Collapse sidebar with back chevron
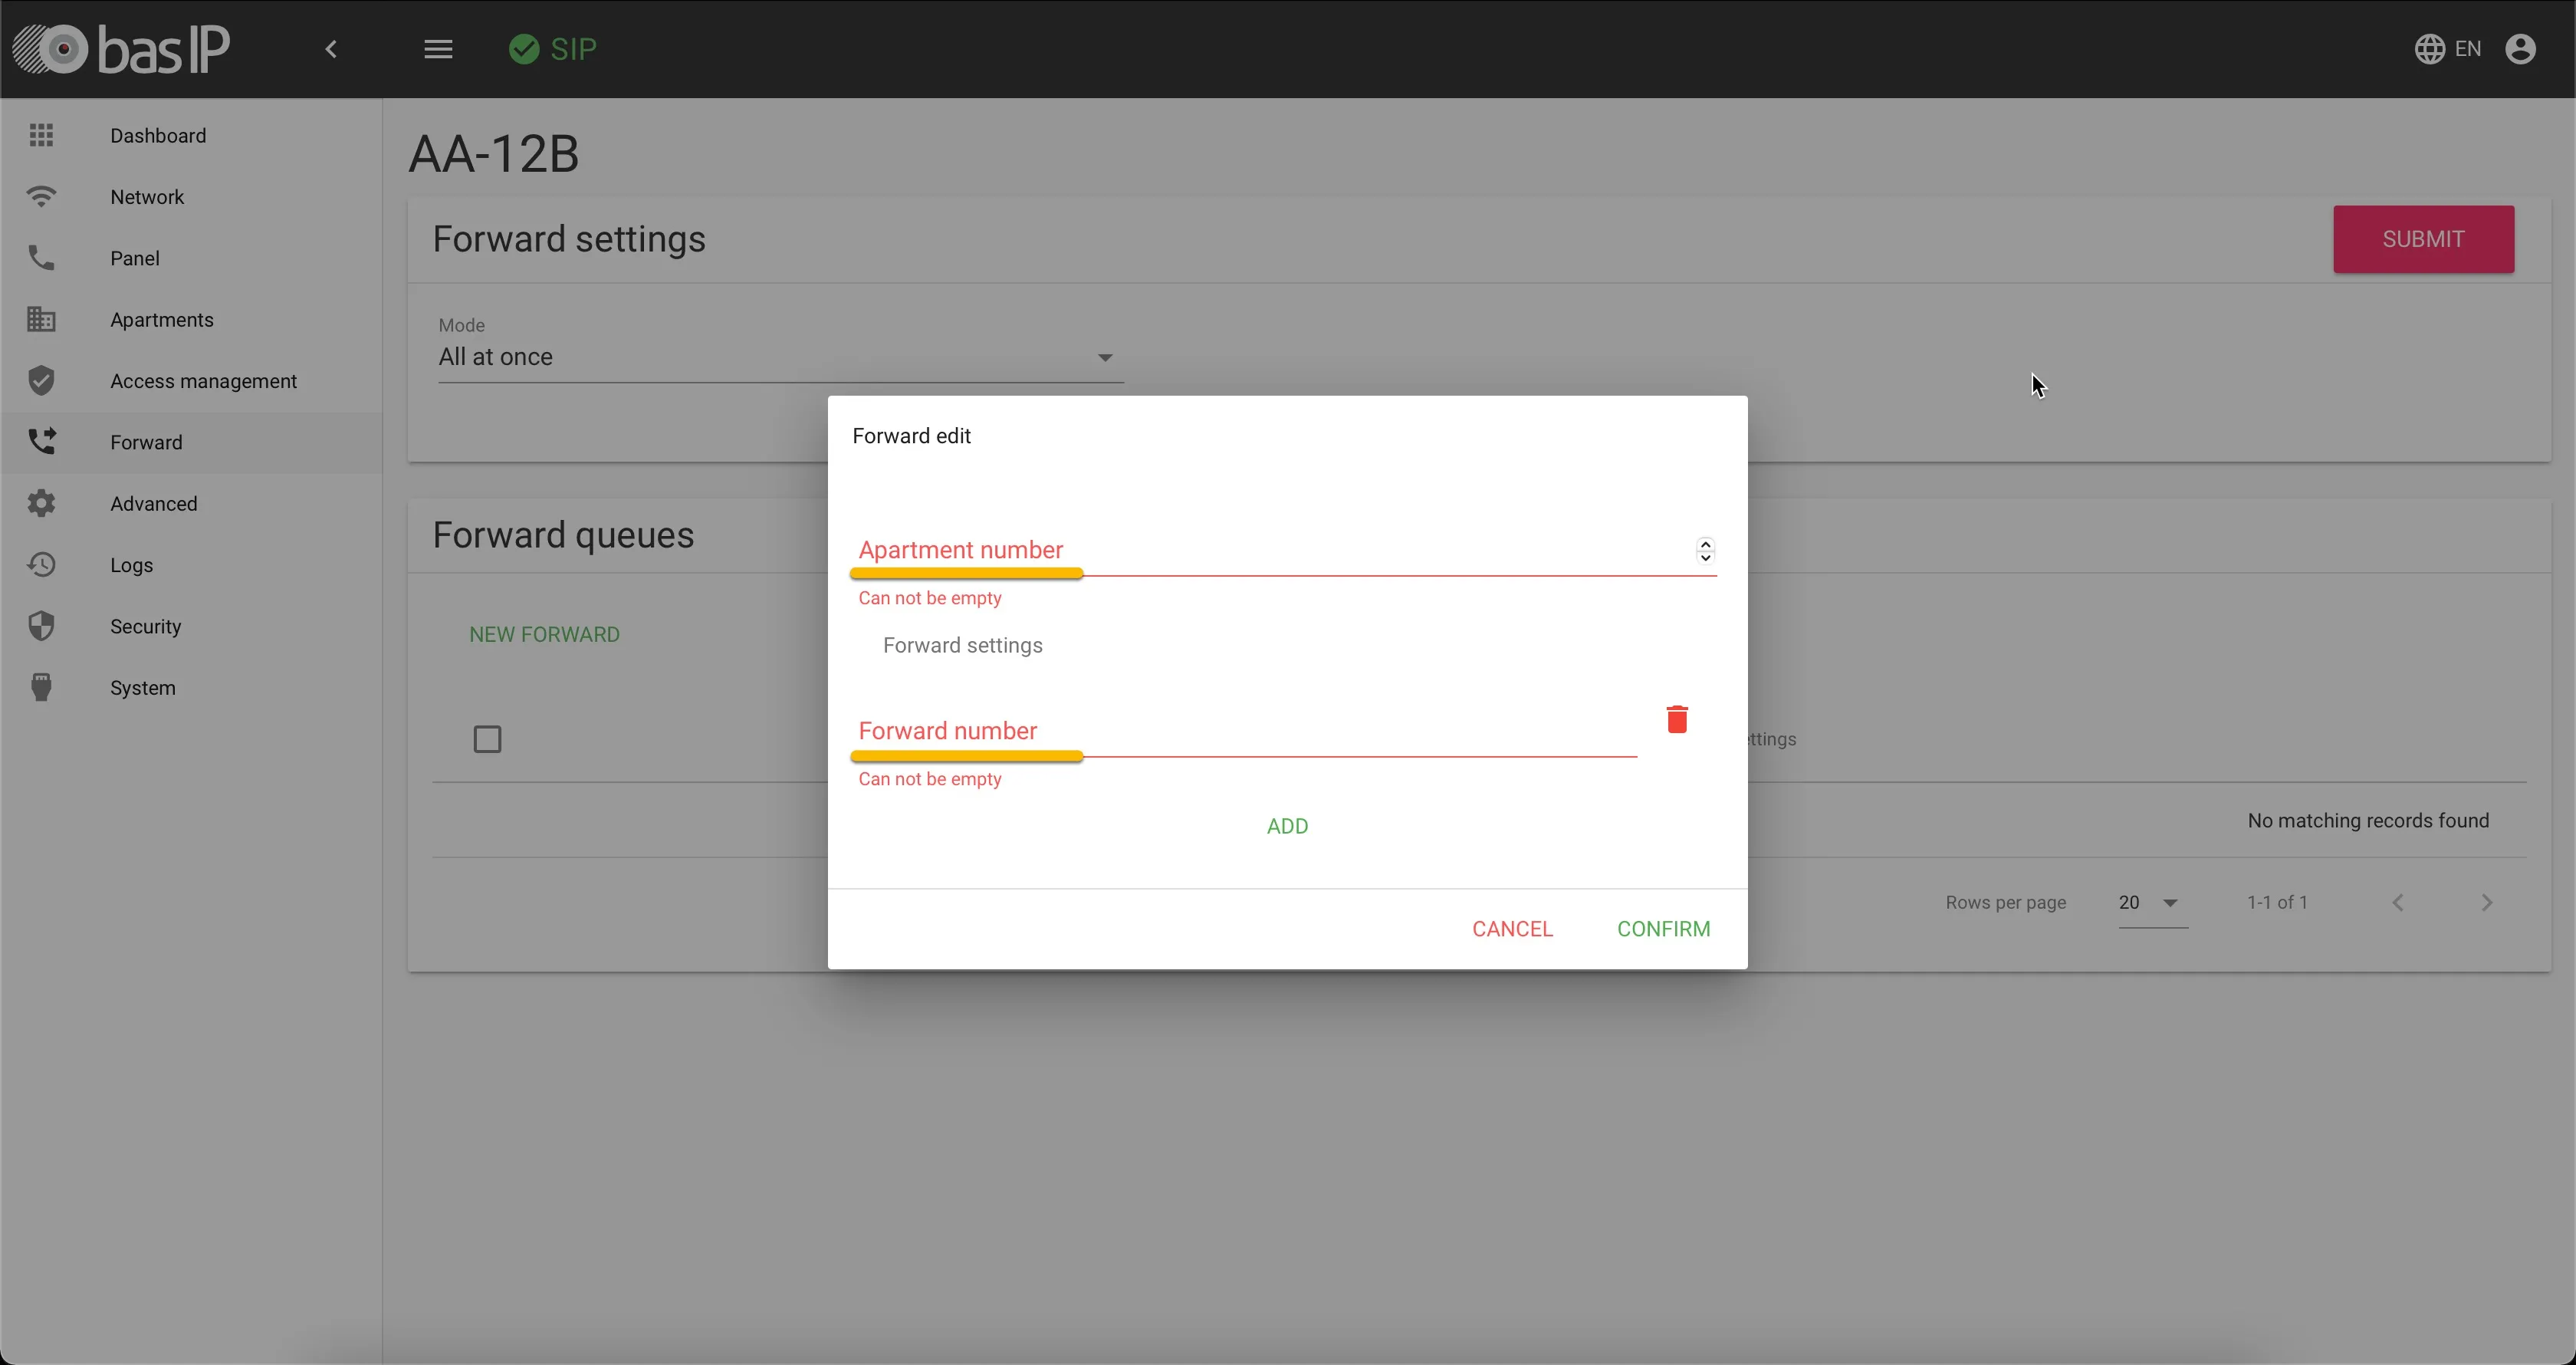Screen dimensions: 2576x1365 [x=332, y=49]
